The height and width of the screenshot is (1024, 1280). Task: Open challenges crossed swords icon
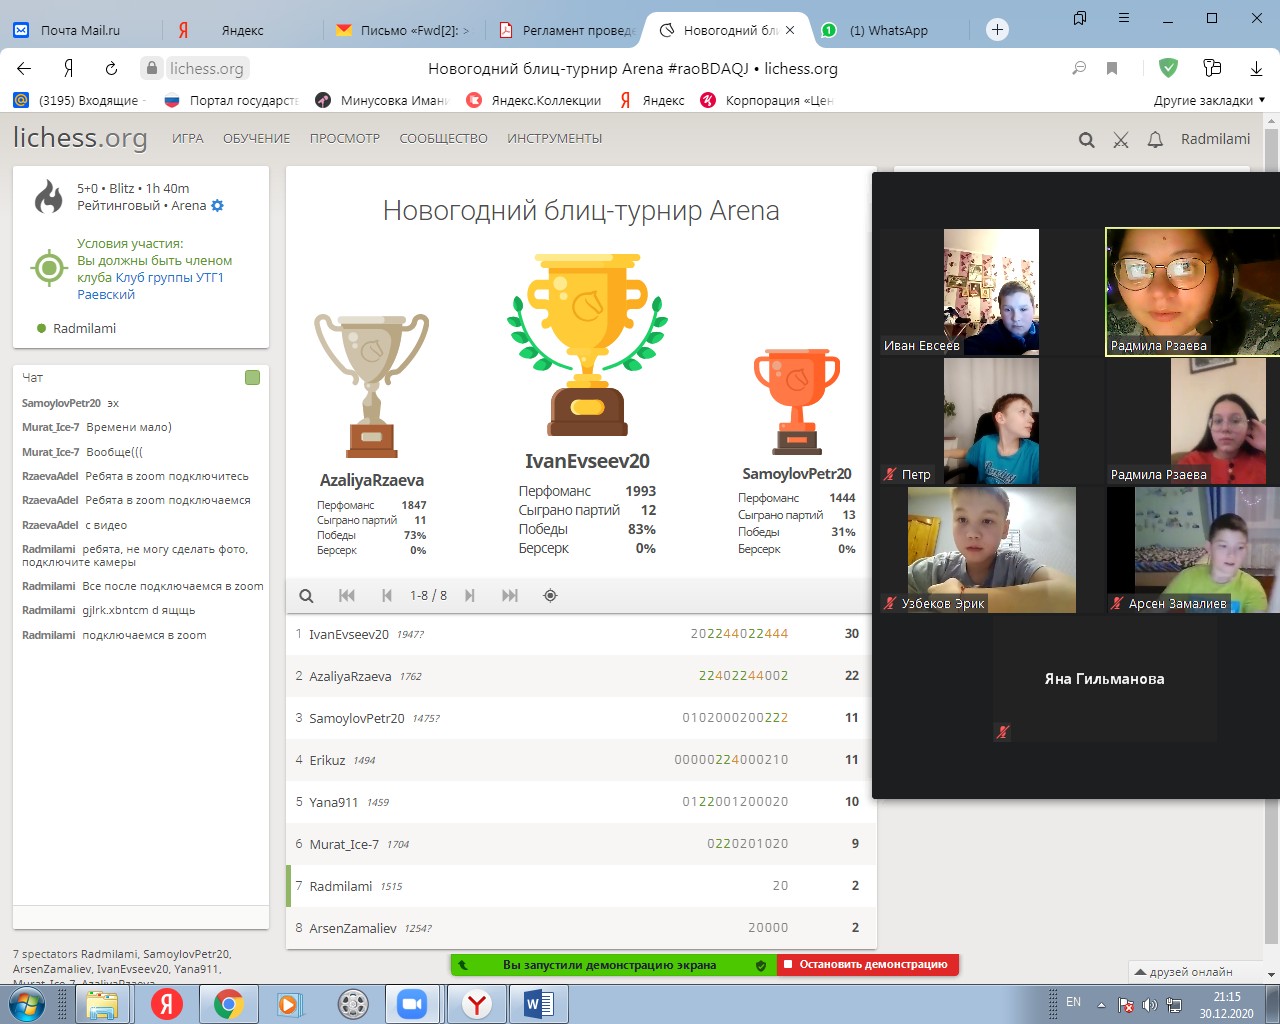point(1121,140)
